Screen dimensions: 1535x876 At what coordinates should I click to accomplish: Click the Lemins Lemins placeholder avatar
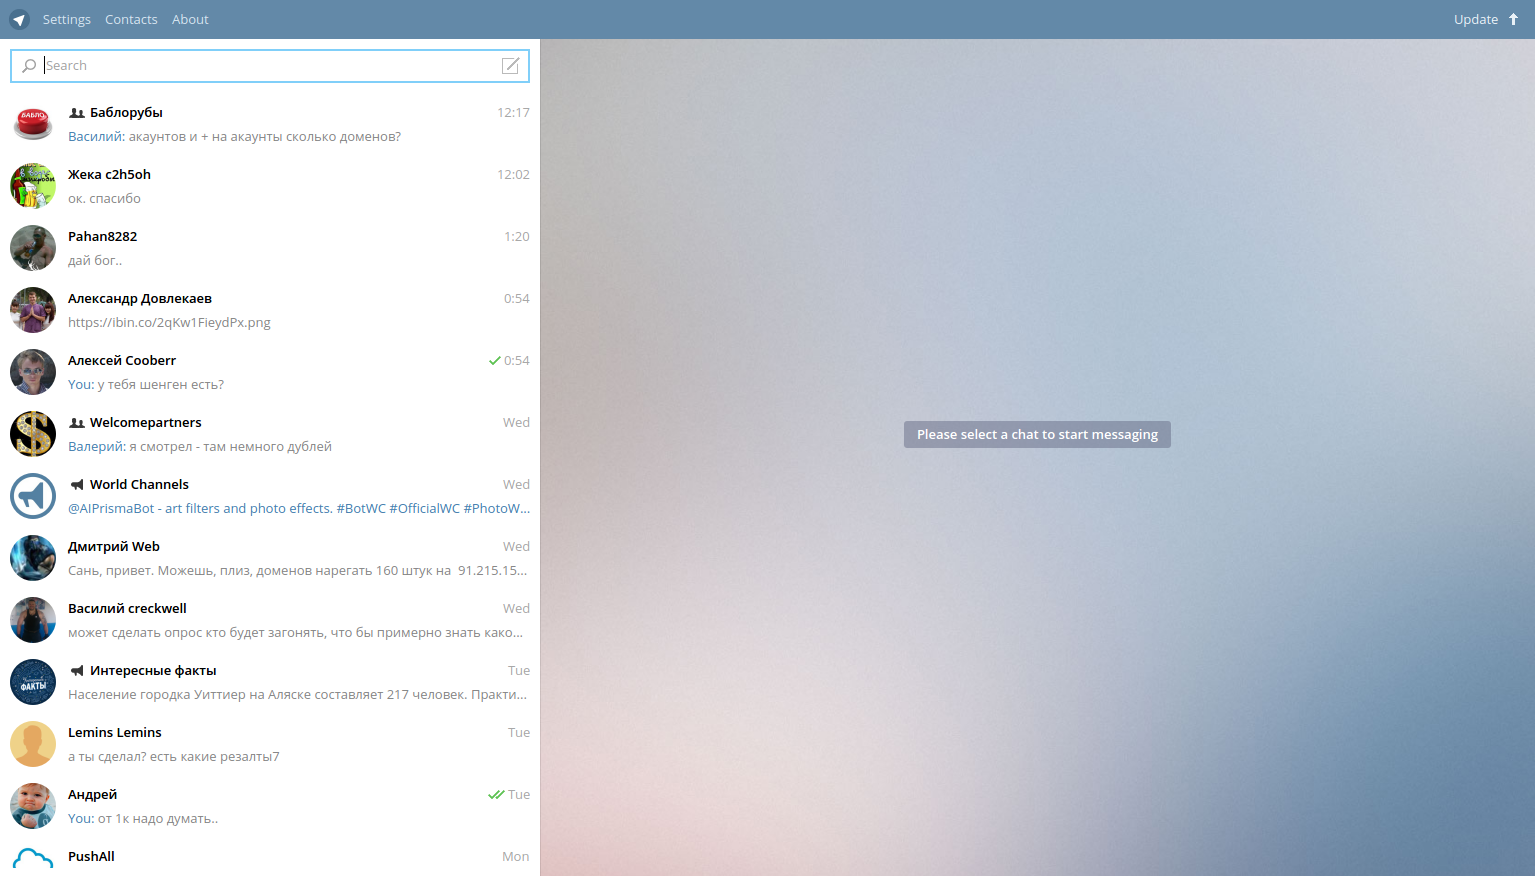pos(33,744)
